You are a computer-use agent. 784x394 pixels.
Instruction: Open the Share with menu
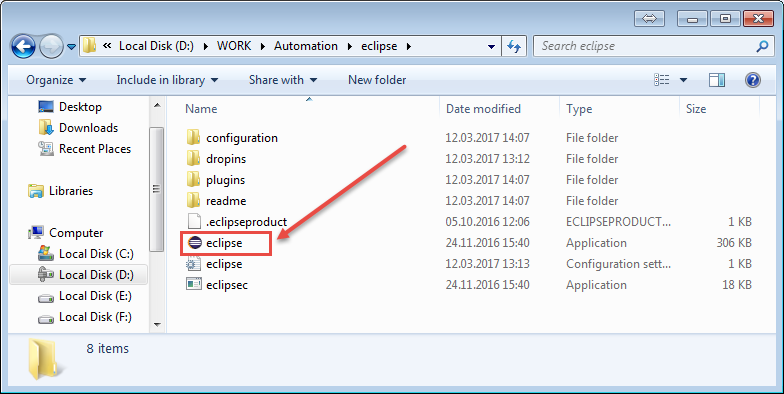click(x=283, y=80)
